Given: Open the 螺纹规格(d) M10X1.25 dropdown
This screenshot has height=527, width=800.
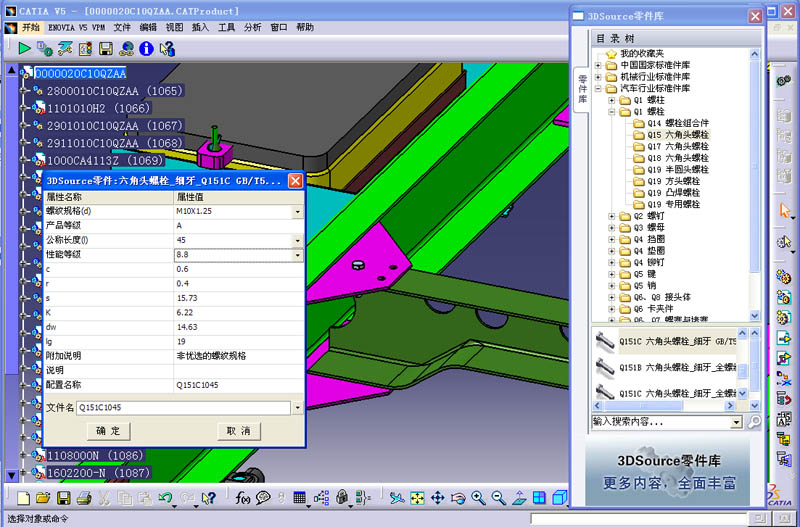Looking at the screenshot, I should pyautogui.click(x=297, y=212).
